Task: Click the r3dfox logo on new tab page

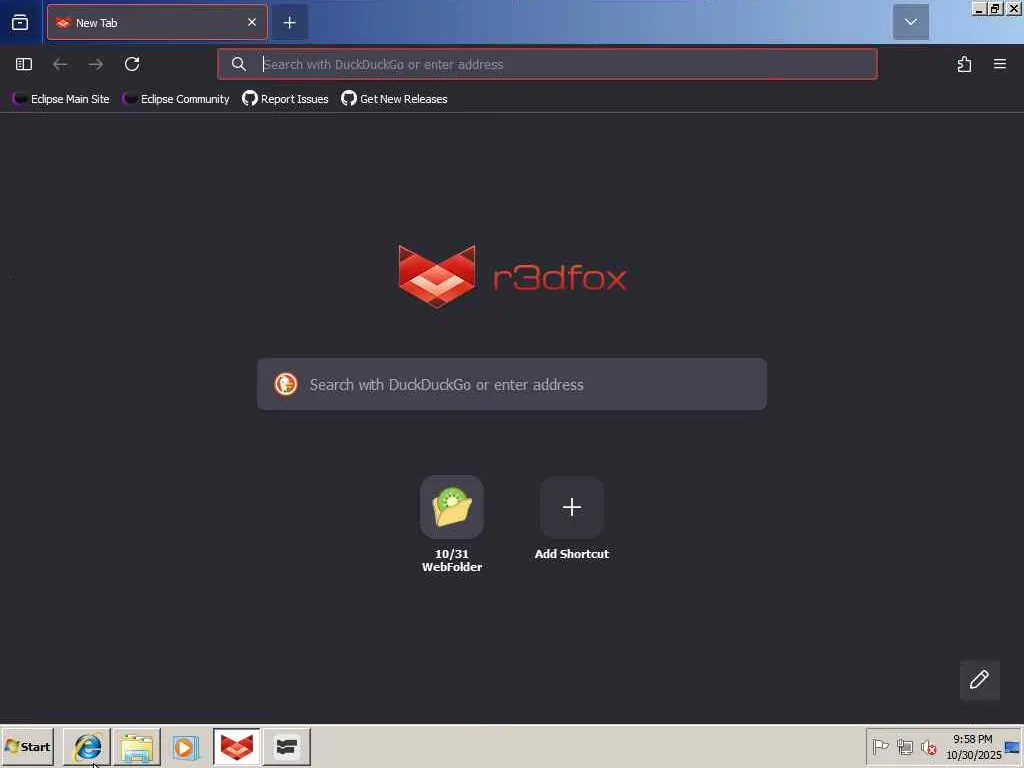Action: click(513, 277)
